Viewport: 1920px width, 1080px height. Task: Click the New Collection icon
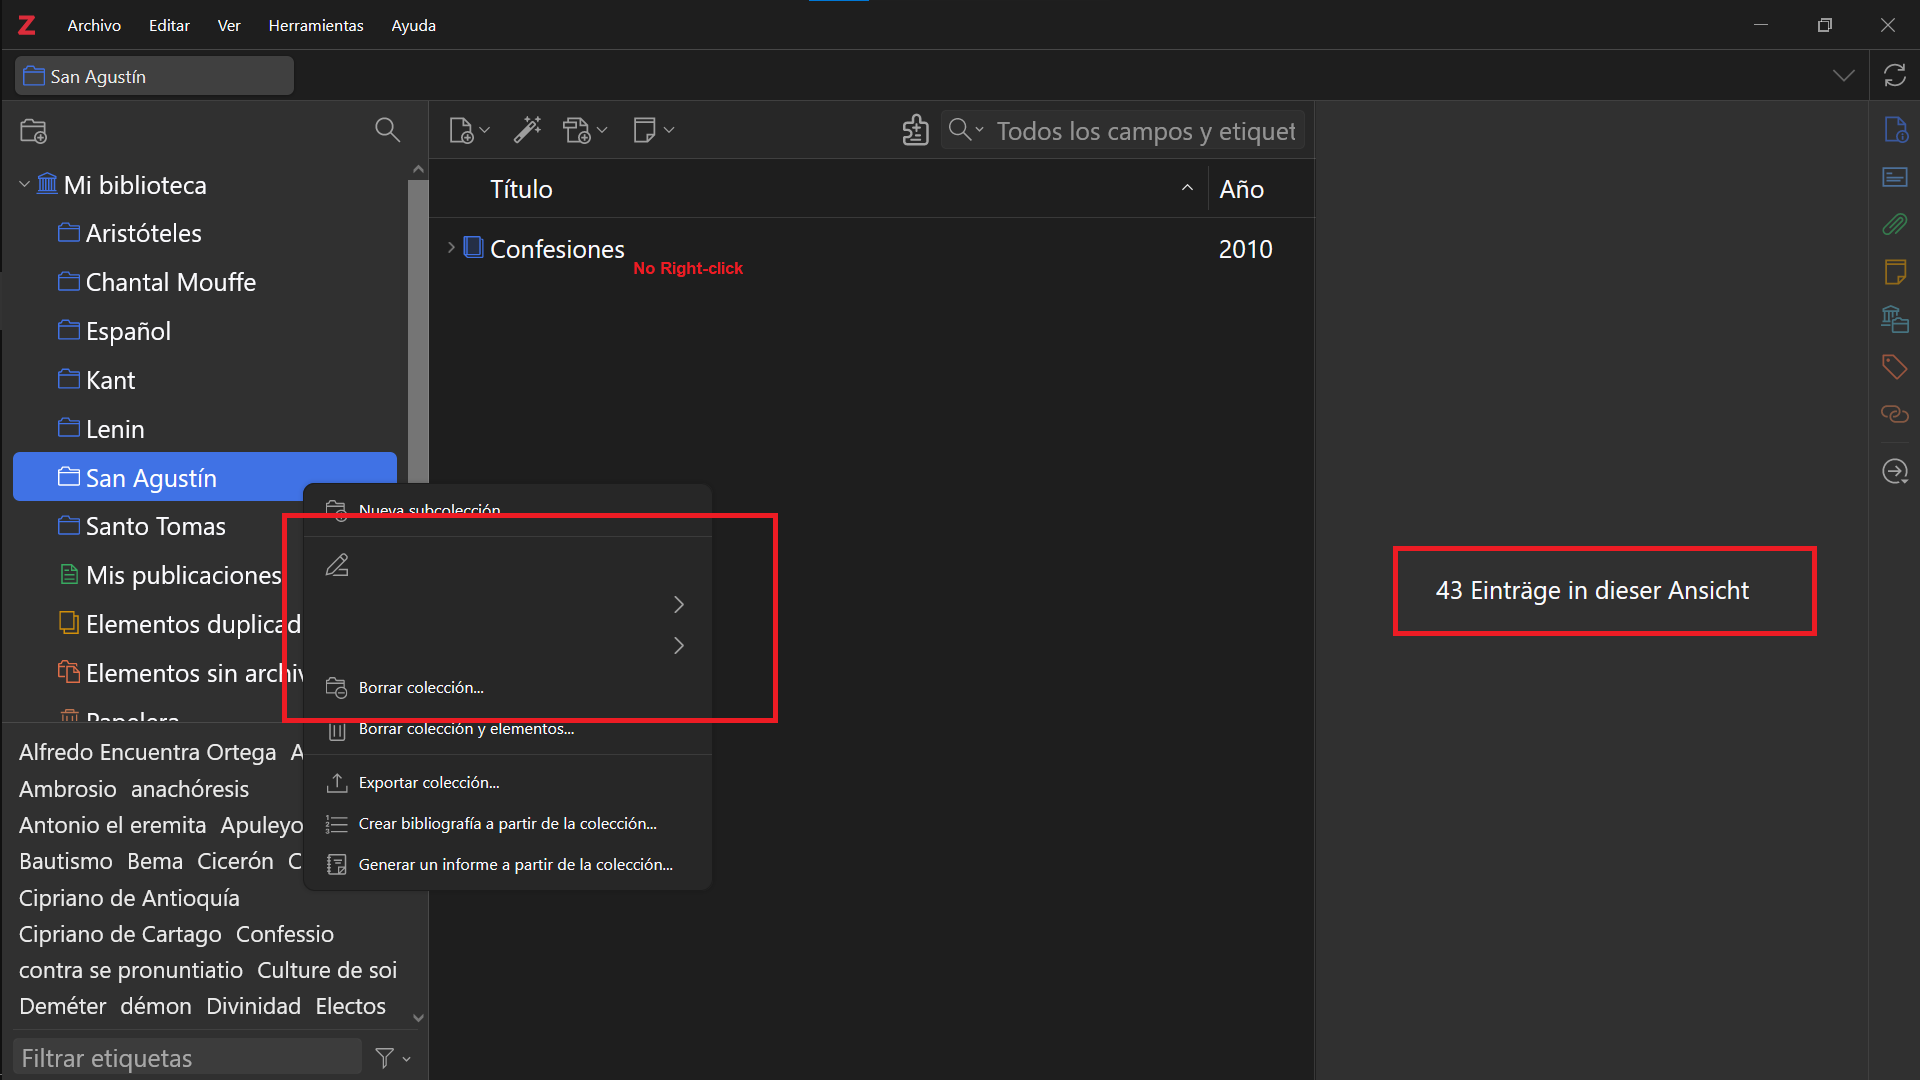pos(34,130)
